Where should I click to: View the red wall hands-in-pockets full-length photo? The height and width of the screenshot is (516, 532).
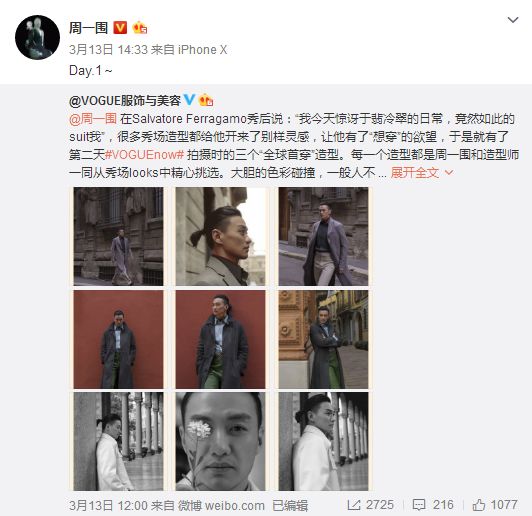click(x=118, y=339)
